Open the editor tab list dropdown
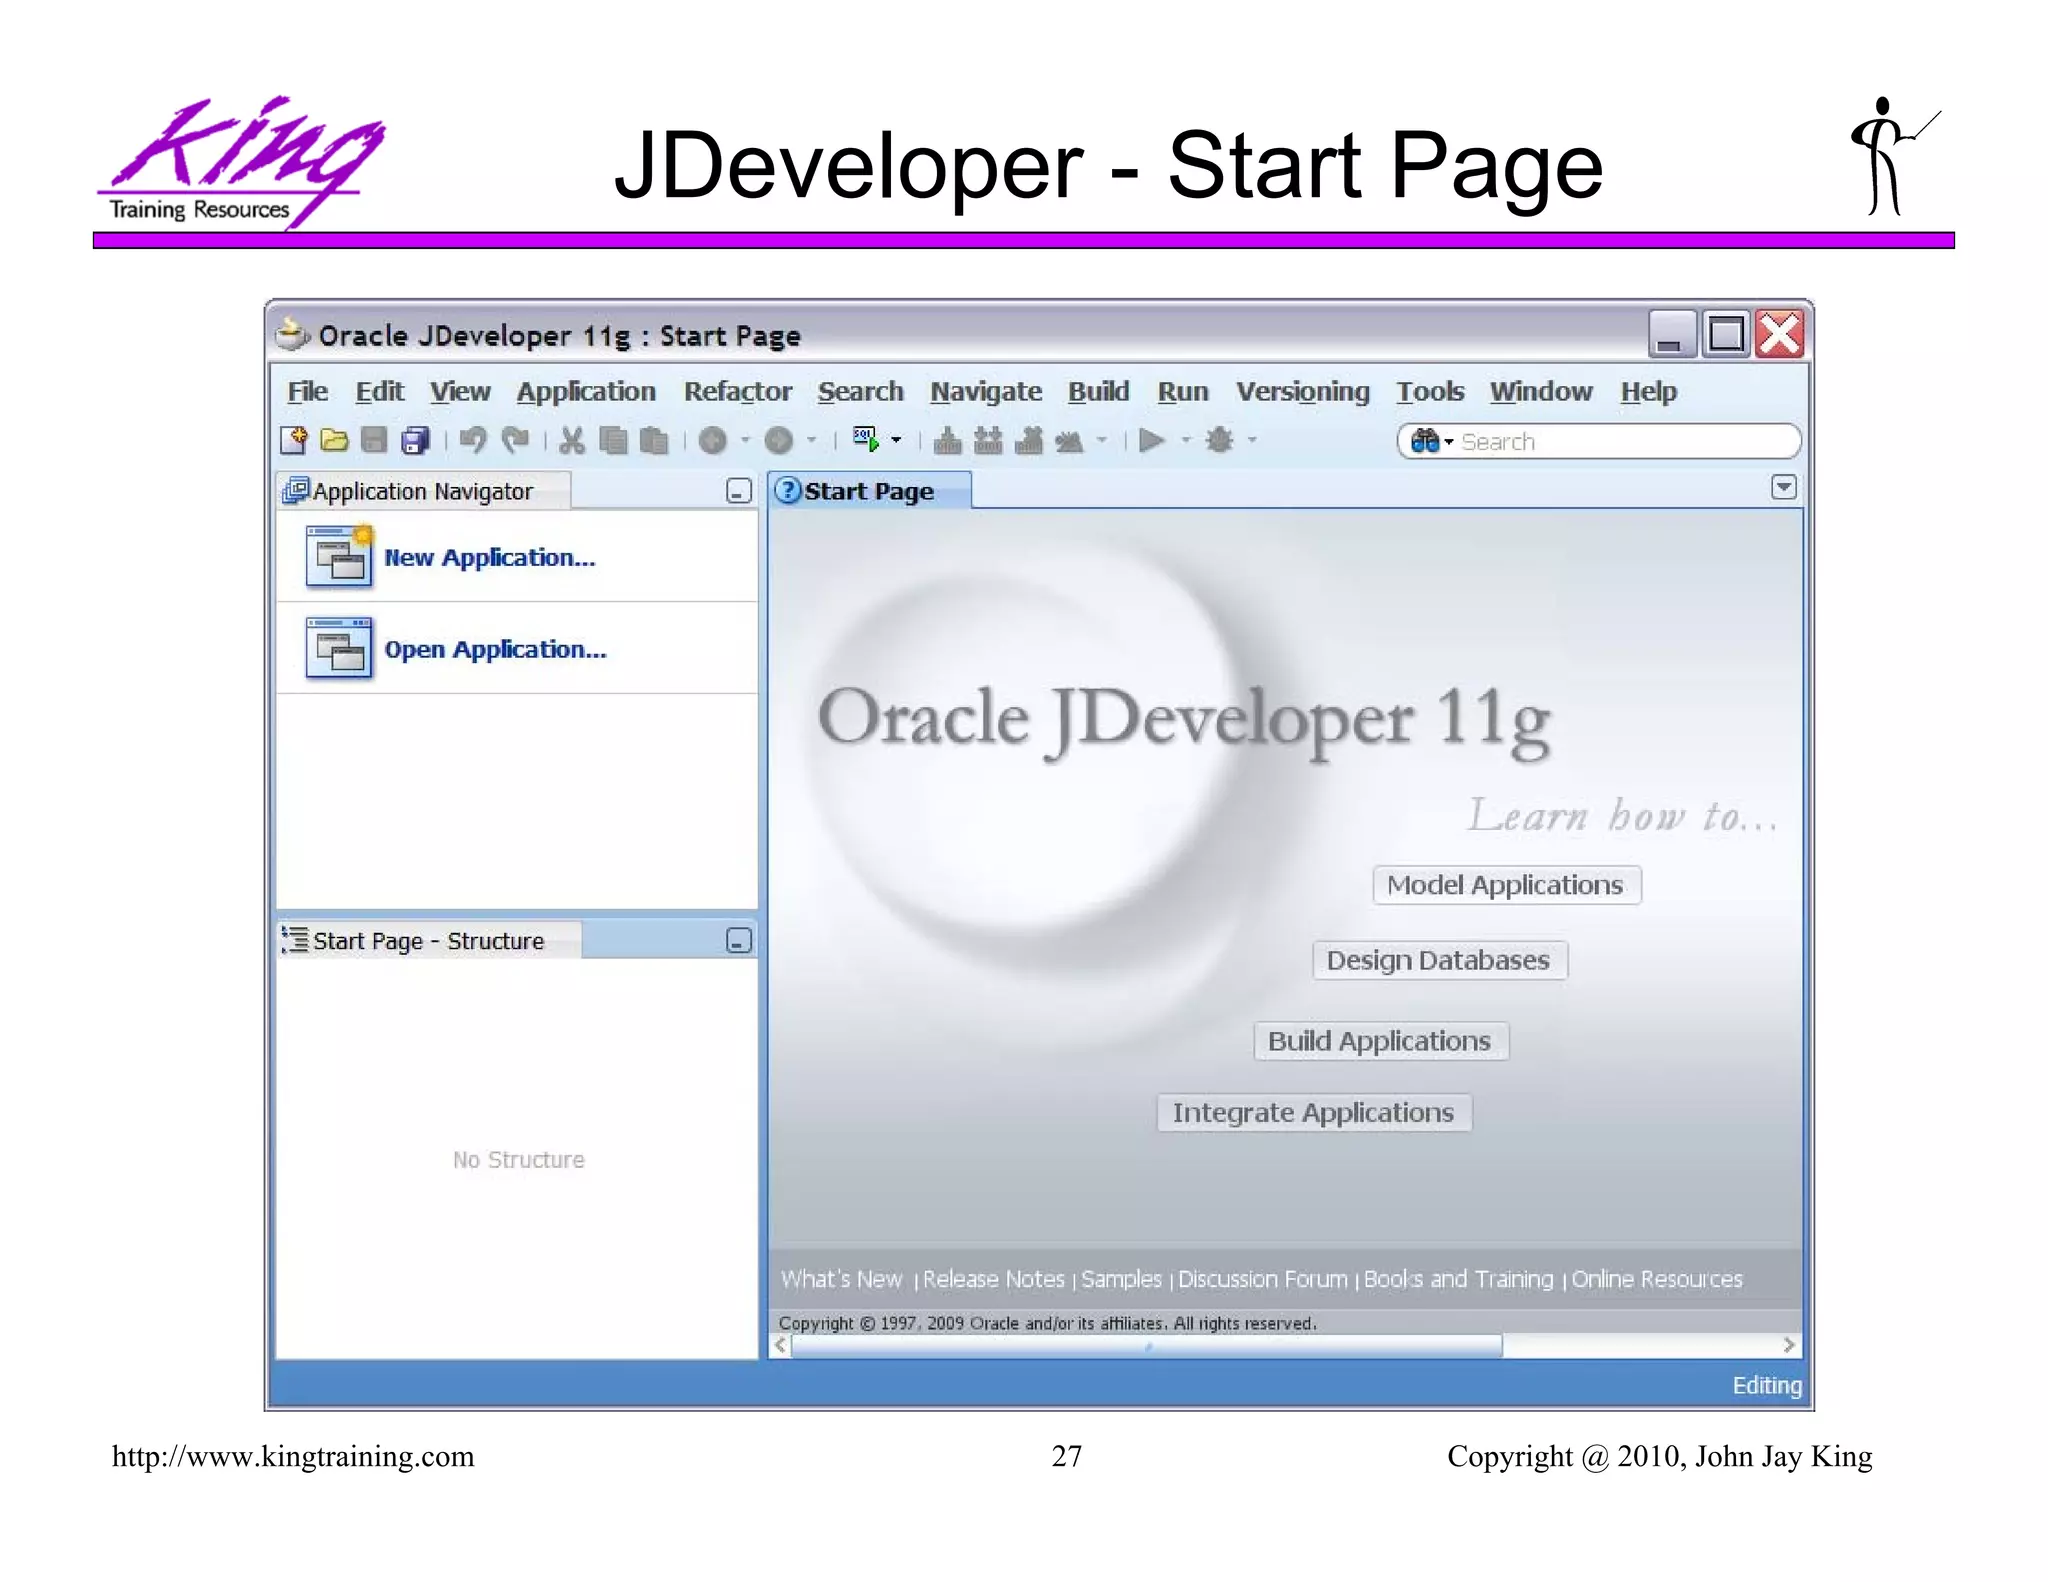Image resolution: width=2048 pixels, height=1582 pixels. (x=1783, y=488)
